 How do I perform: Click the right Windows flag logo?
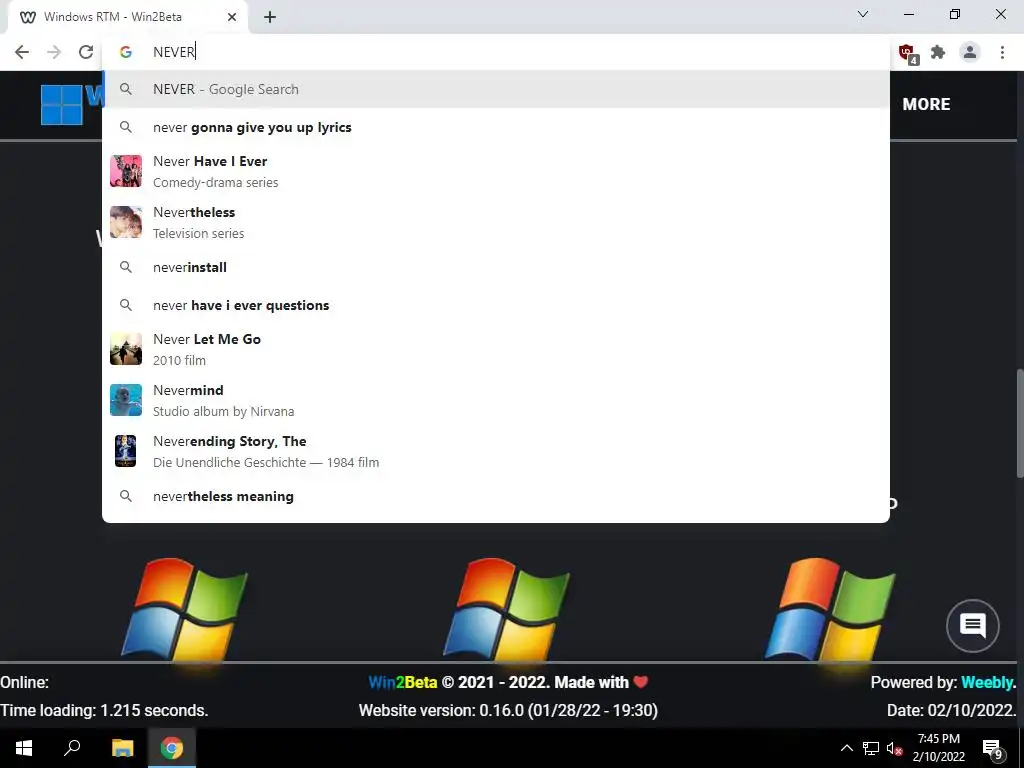click(x=829, y=611)
